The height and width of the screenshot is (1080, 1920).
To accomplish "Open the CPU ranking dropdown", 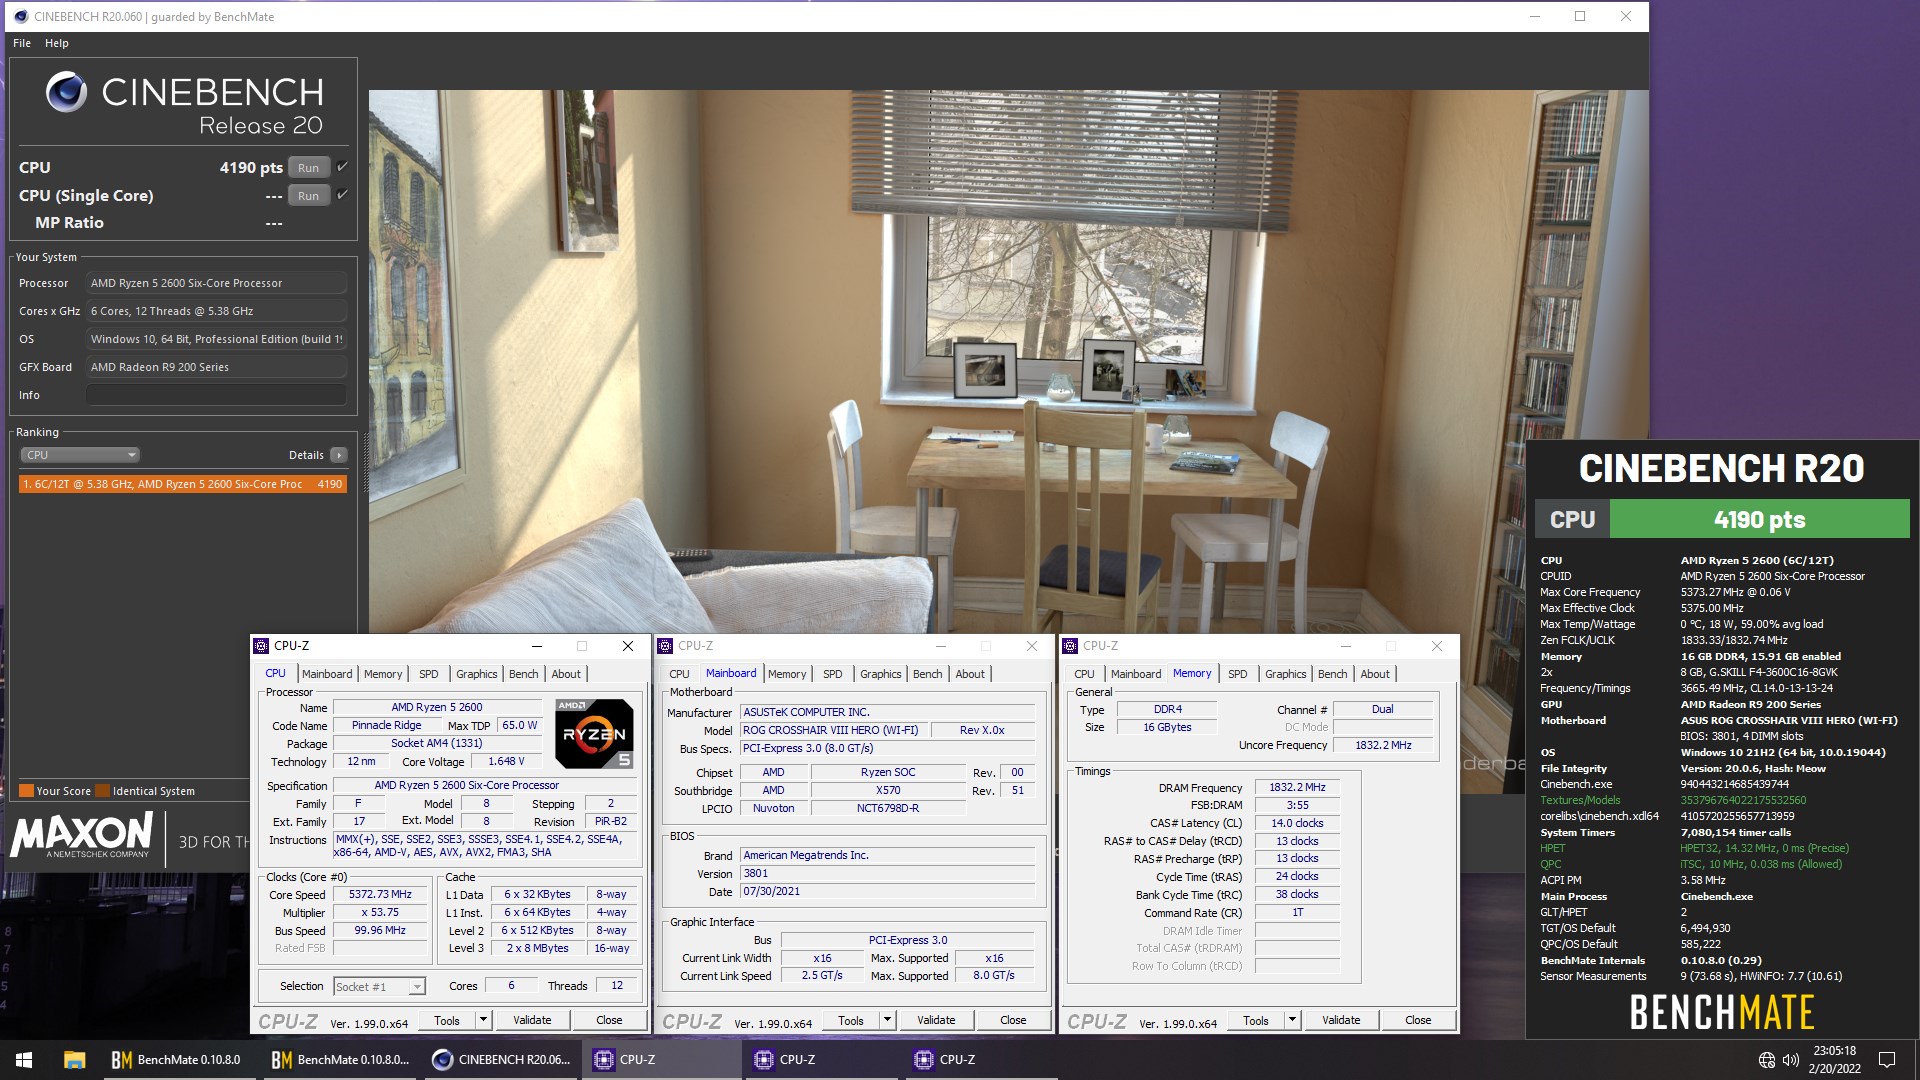I will (80, 455).
